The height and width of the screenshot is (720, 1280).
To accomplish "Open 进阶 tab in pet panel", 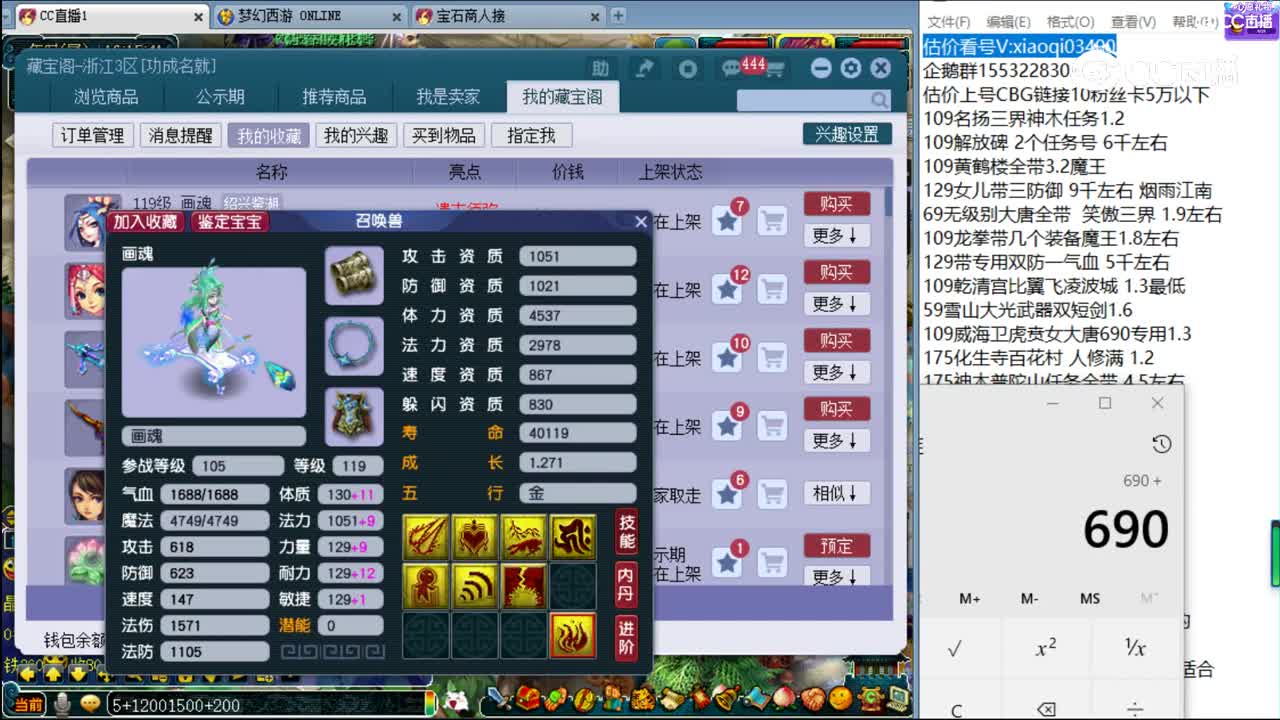I will tap(627, 639).
